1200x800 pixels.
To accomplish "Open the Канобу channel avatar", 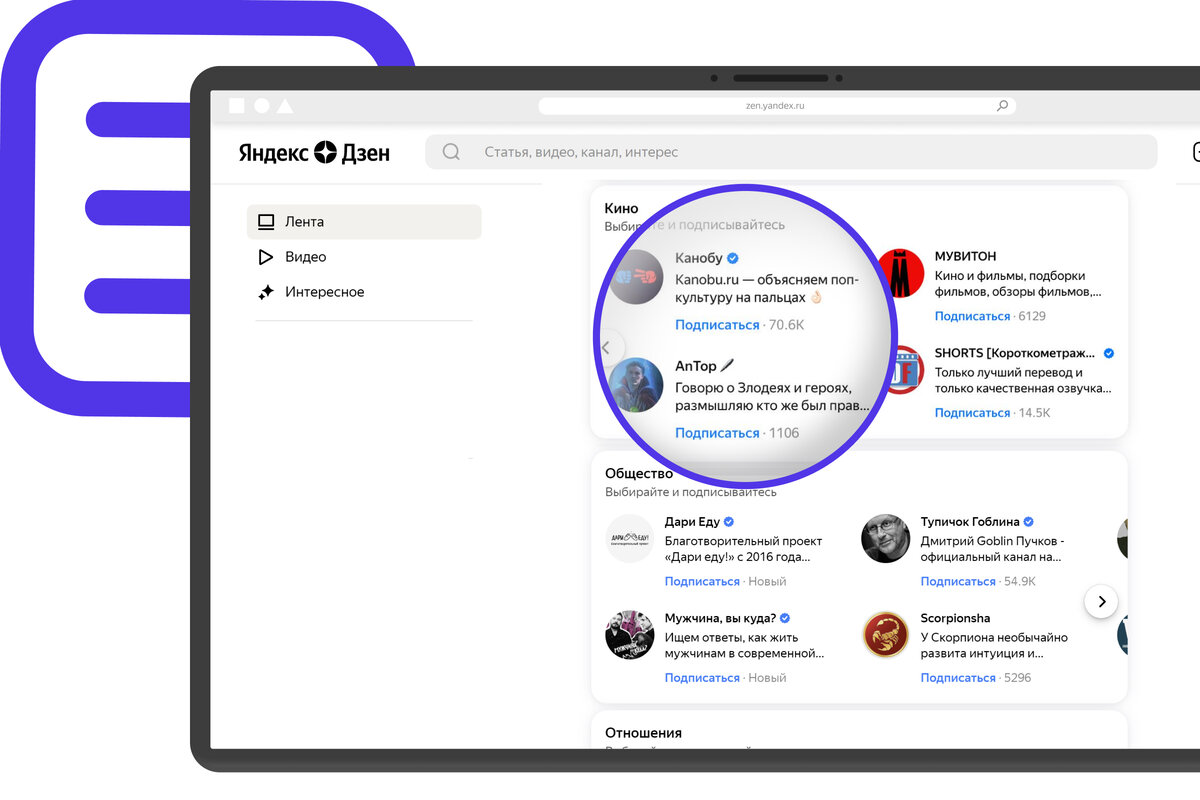I will [637, 276].
